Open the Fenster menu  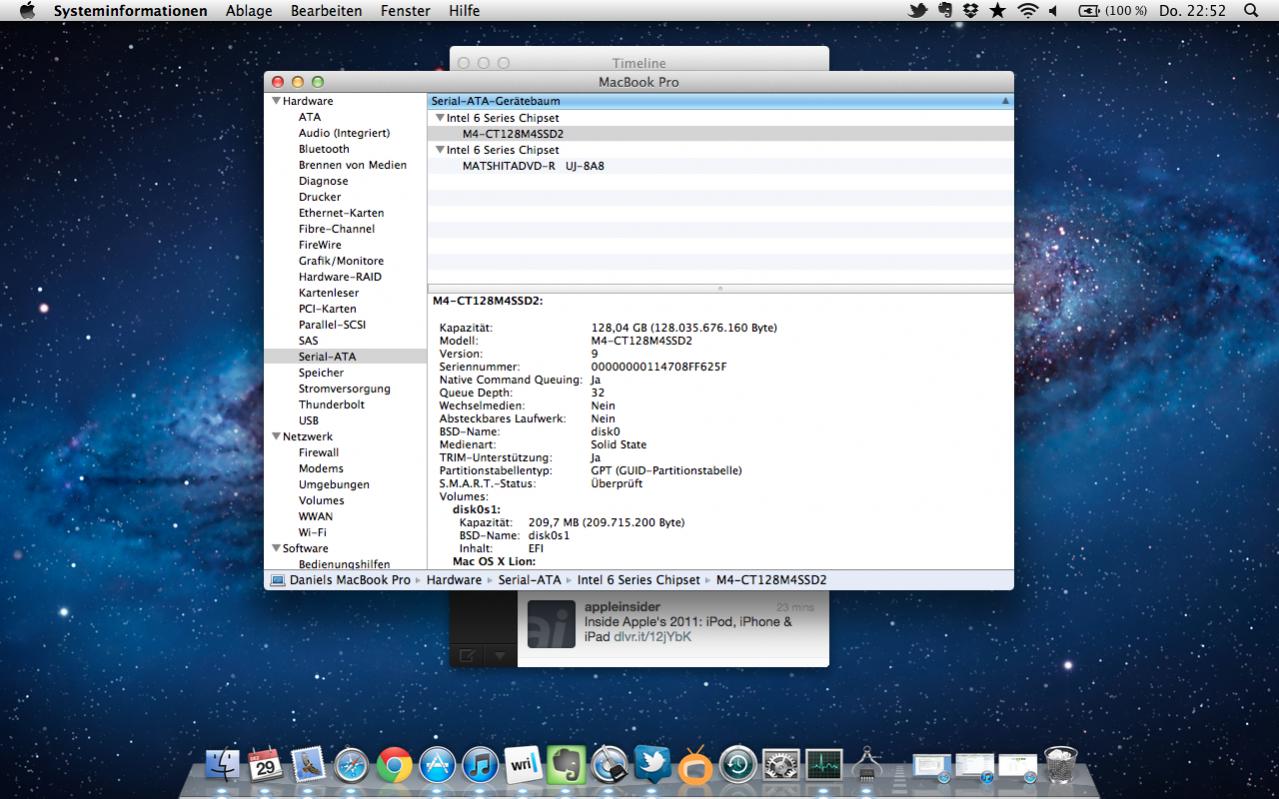pos(405,11)
